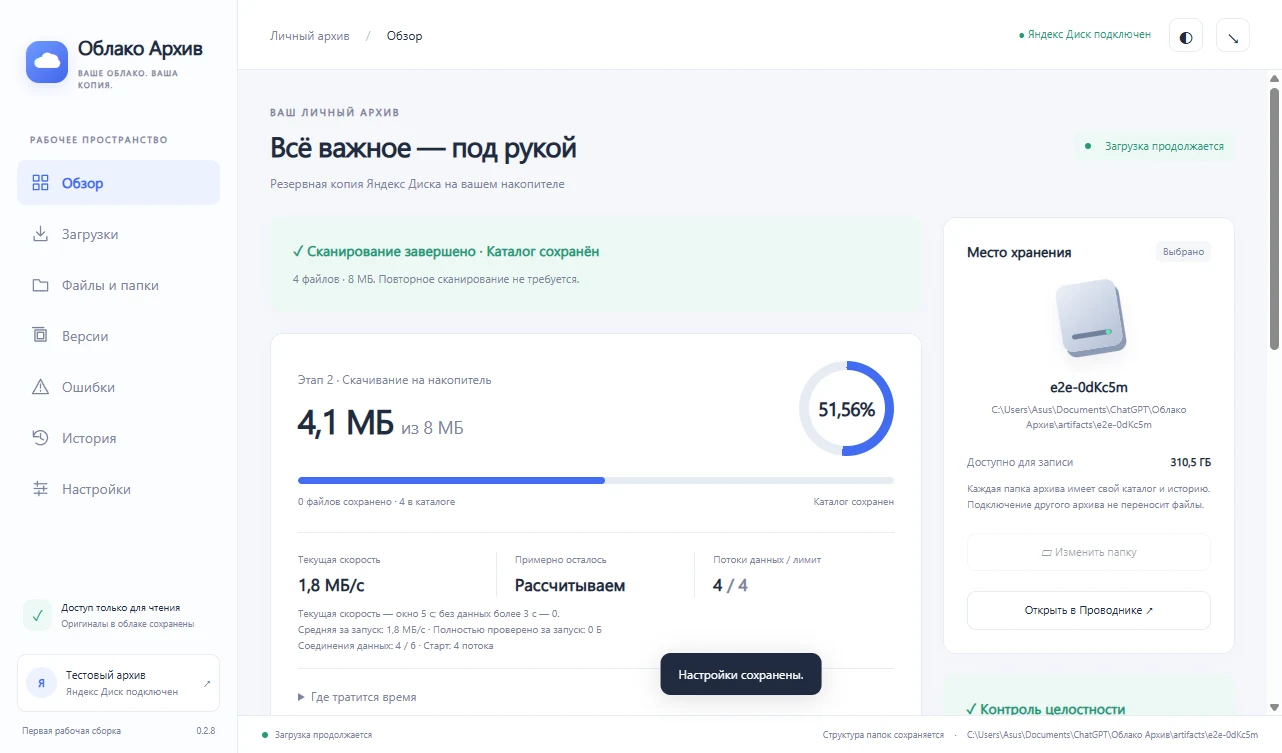This screenshot has width=1282, height=753.
Task: Click the vertical page scrollbar
Action: point(1275,219)
